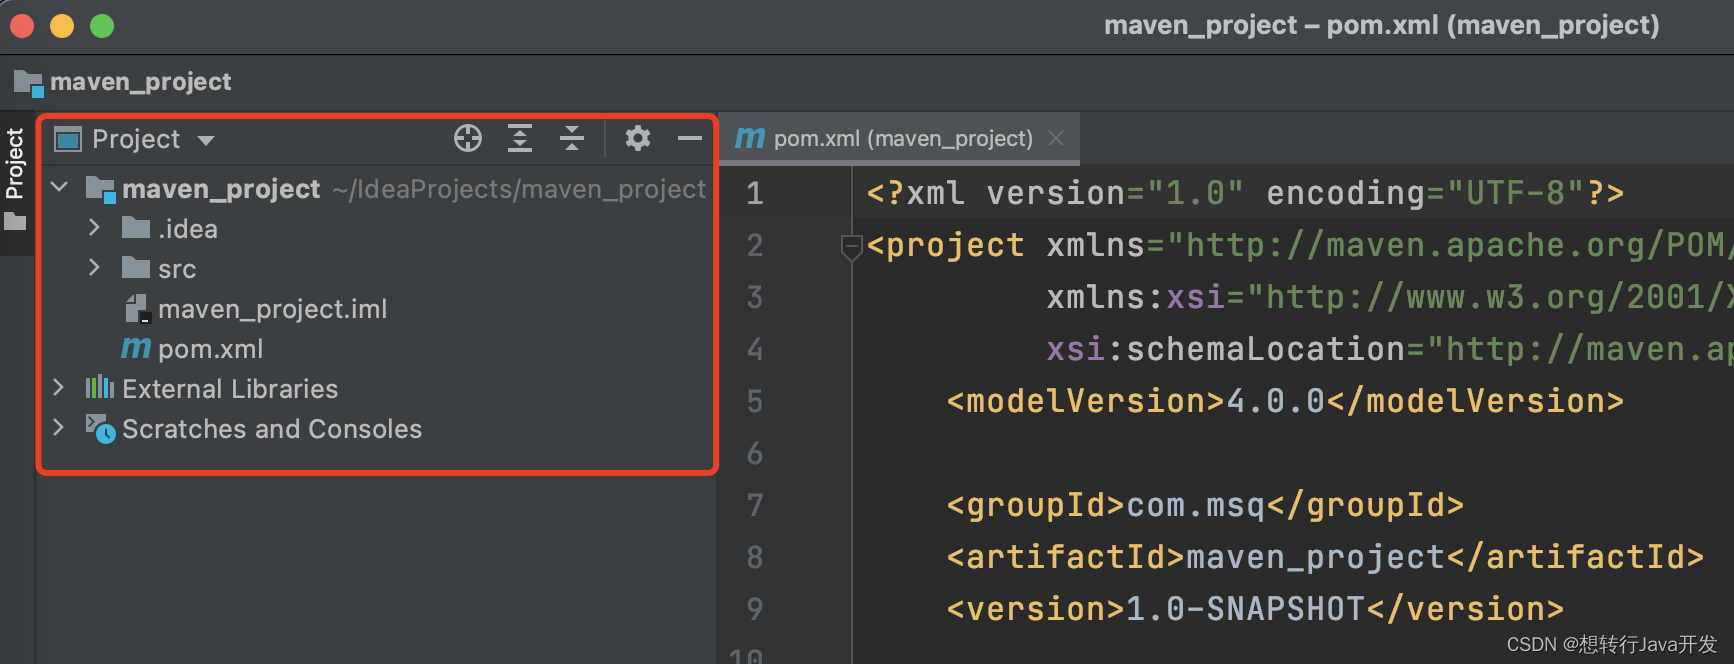Viewport: 1734px width, 664px height.
Task: Close the pom.xml editor tab
Action: point(1056,138)
